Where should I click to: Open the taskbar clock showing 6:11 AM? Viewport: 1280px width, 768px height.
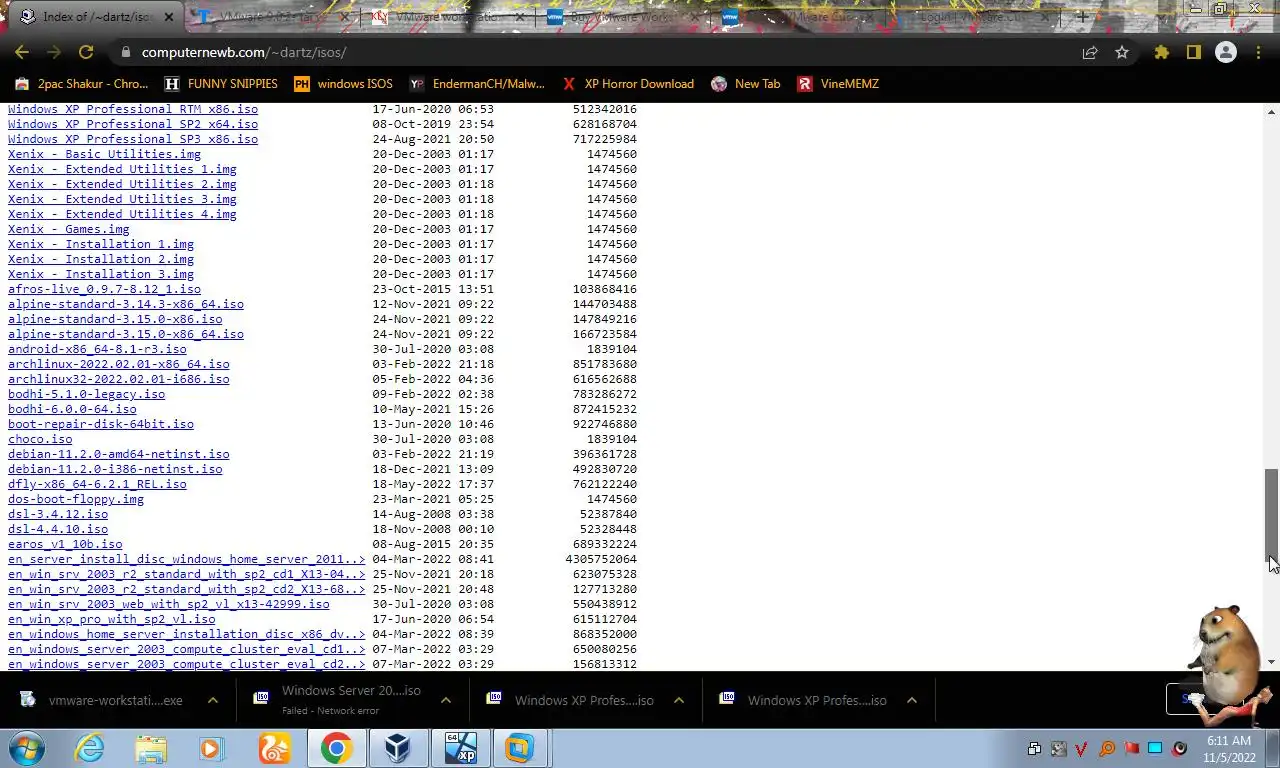tap(1228, 749)
